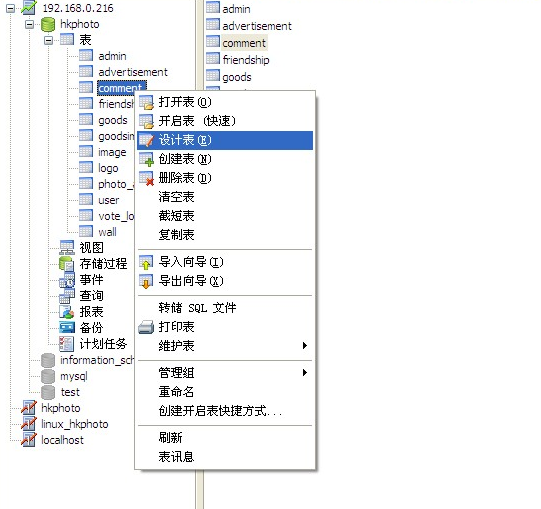Click the 视图 views icon

point(67,247)
